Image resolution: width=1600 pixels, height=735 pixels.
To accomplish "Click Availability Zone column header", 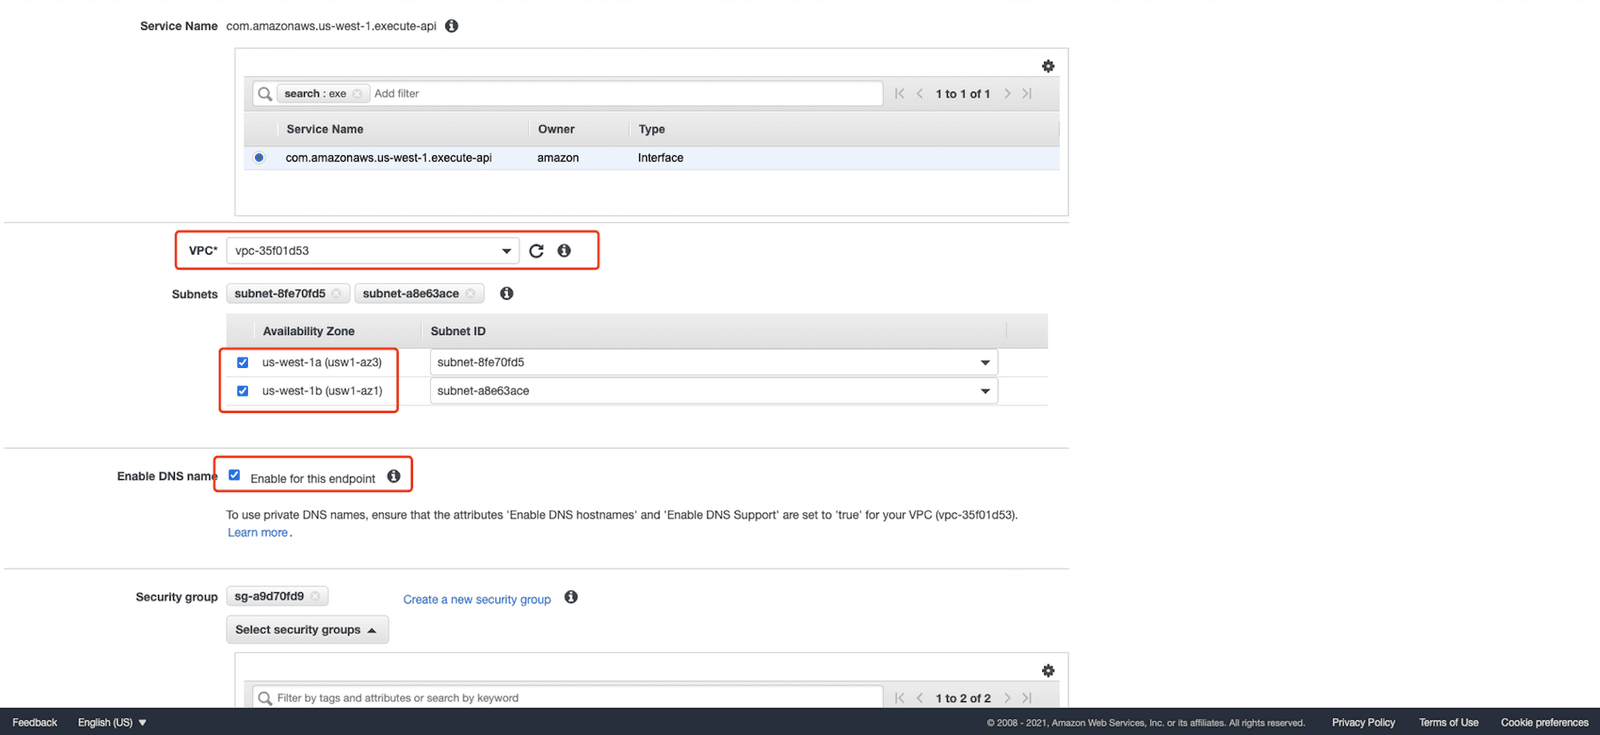I will coord(308,331).
